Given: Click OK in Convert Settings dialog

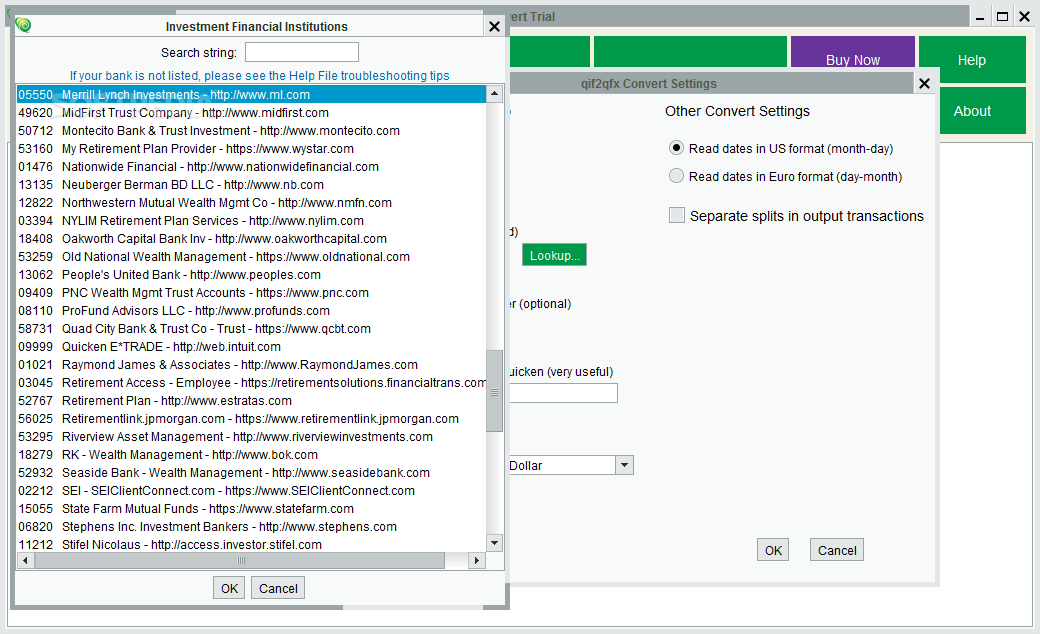Looking at the screenshot, I should coord(773,550).
